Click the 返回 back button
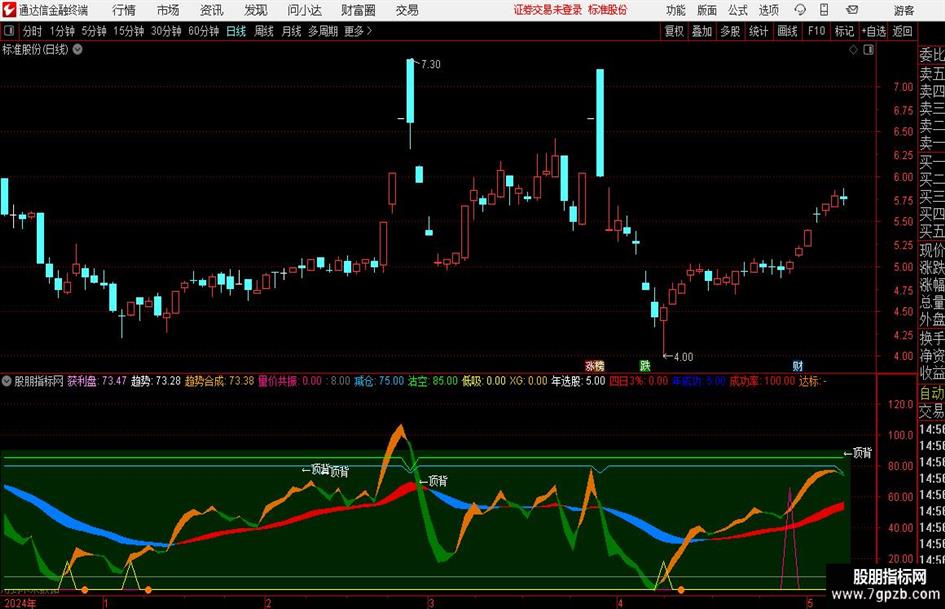Viewport: 945px width, 609px height. (903, 31)
